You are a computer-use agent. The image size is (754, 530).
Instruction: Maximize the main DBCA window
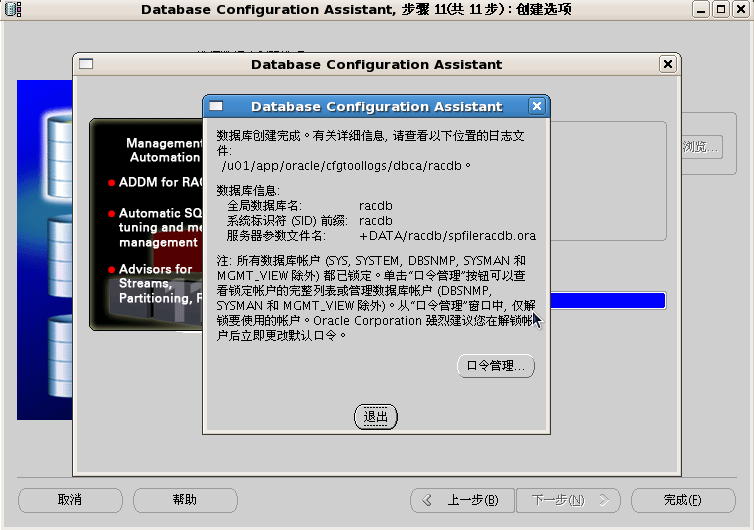pyautogui.click(x=721, y=9)
